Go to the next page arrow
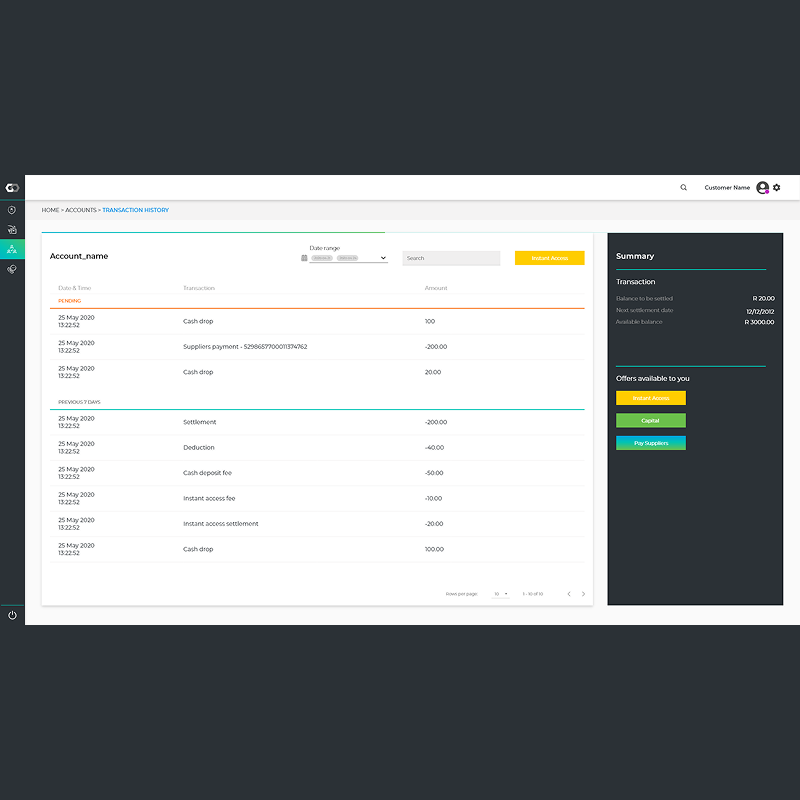 coord(583,594)
